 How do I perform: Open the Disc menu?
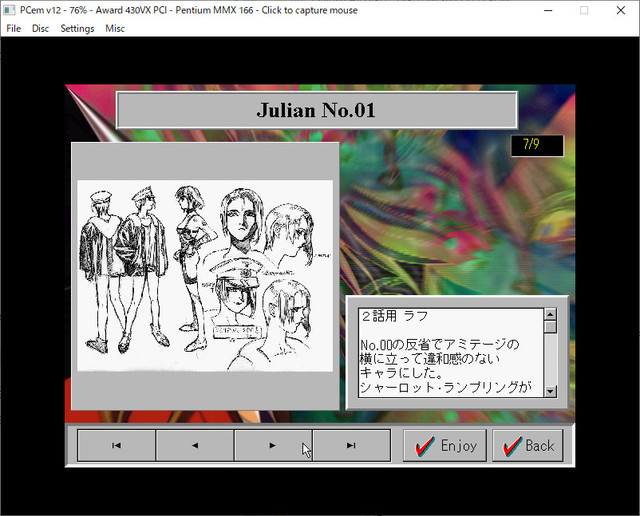tap(40, 29)
